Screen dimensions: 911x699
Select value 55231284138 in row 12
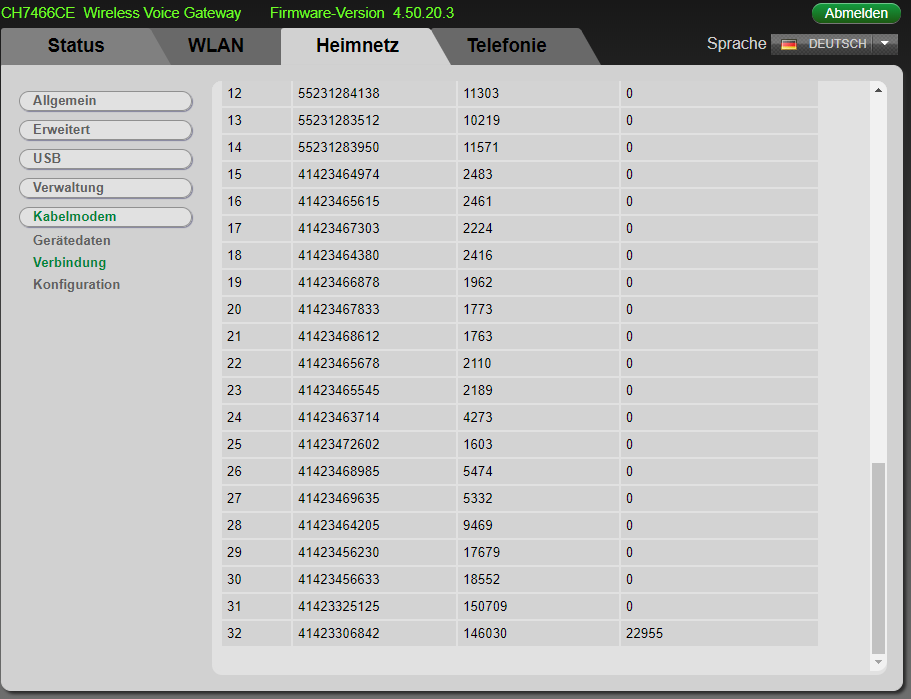(339, 94)
